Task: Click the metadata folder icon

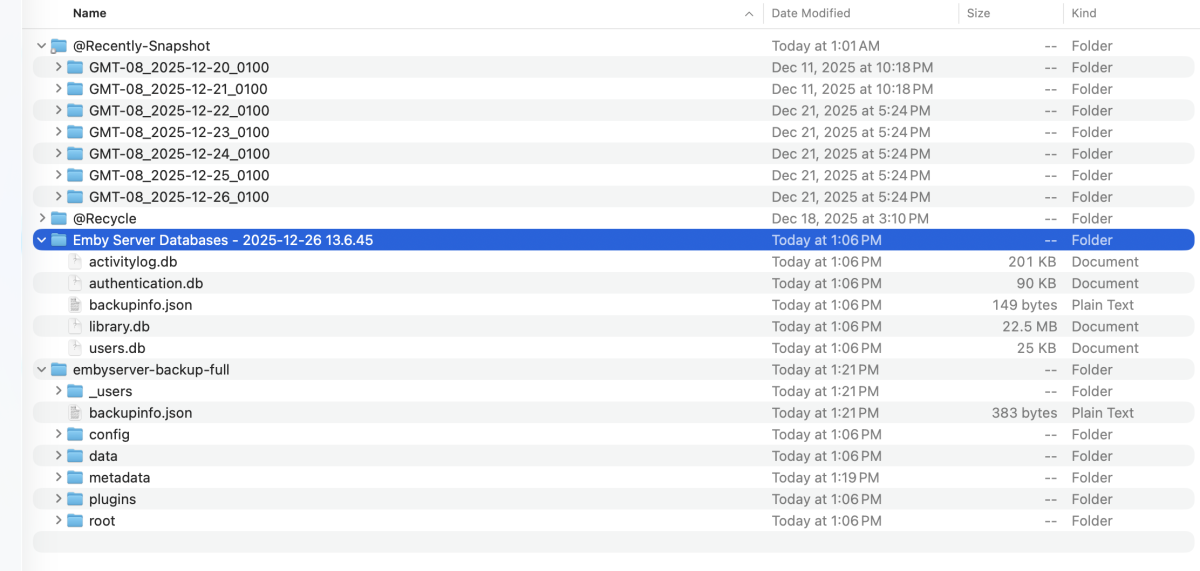Action: pos(75,477)
